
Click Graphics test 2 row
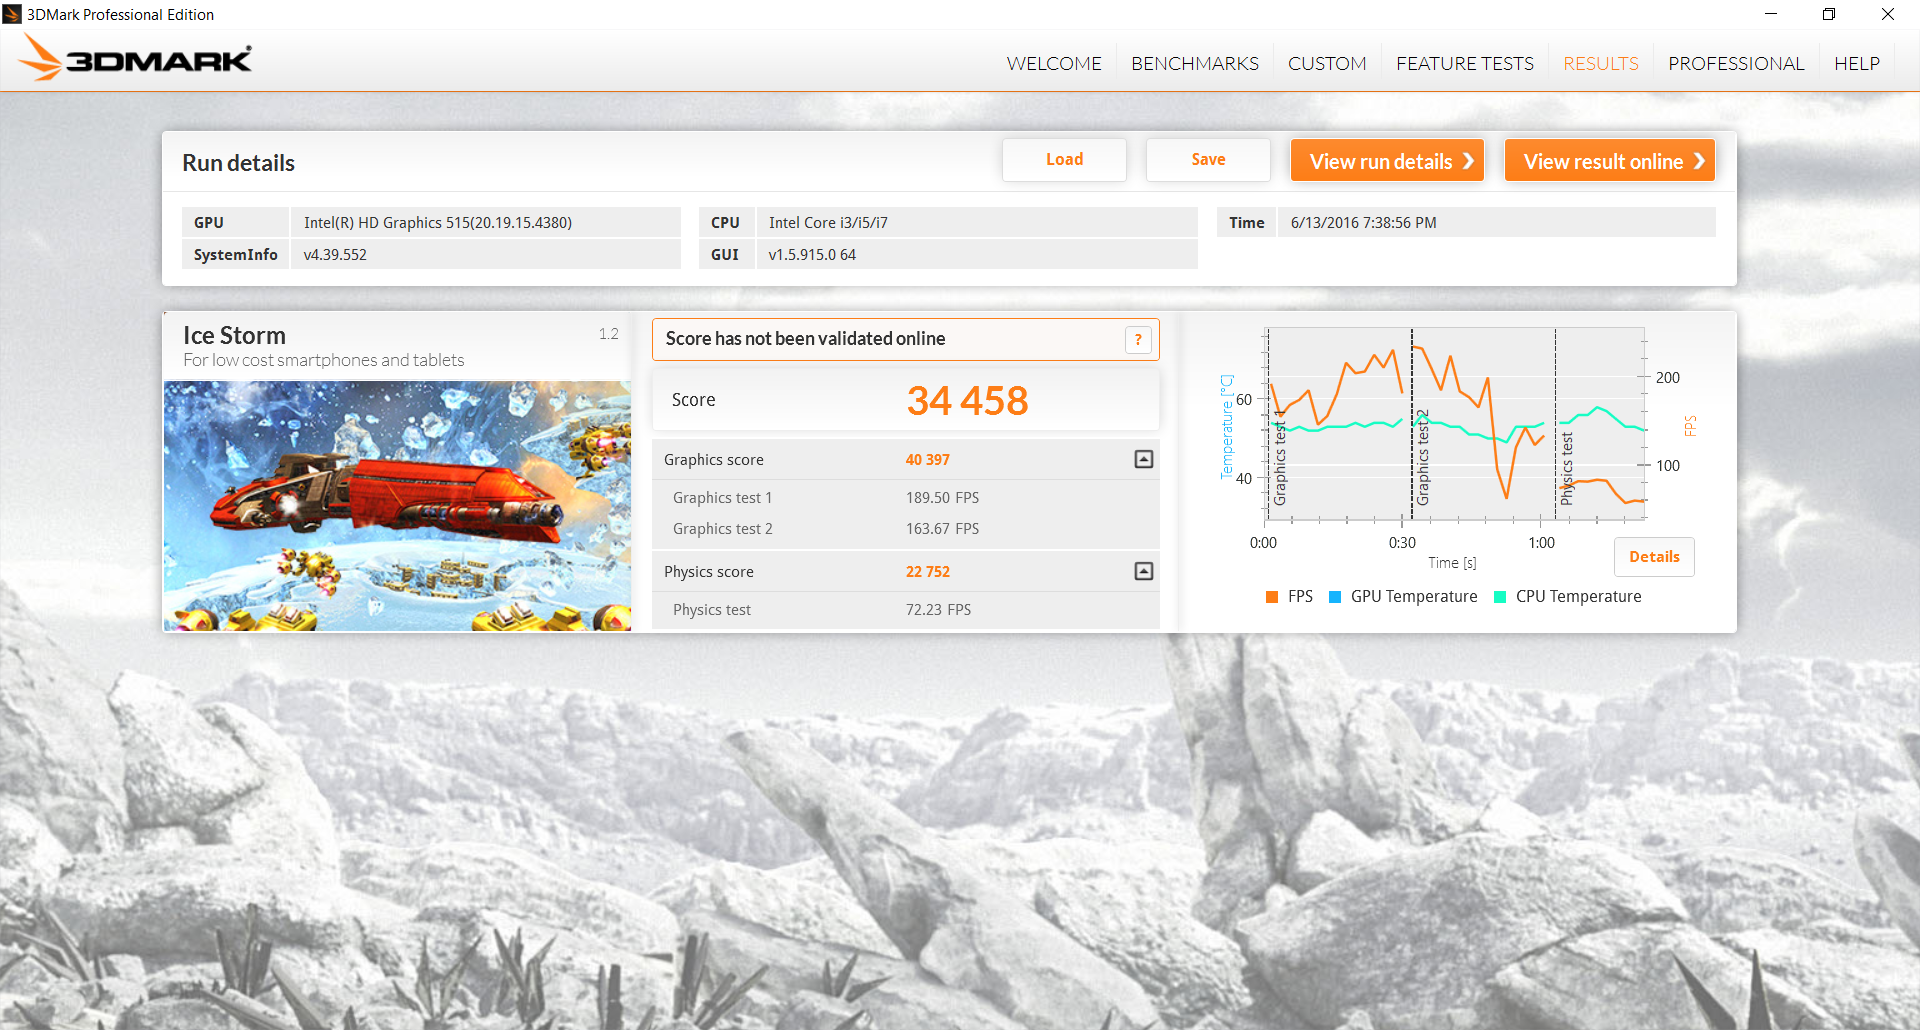905,529
